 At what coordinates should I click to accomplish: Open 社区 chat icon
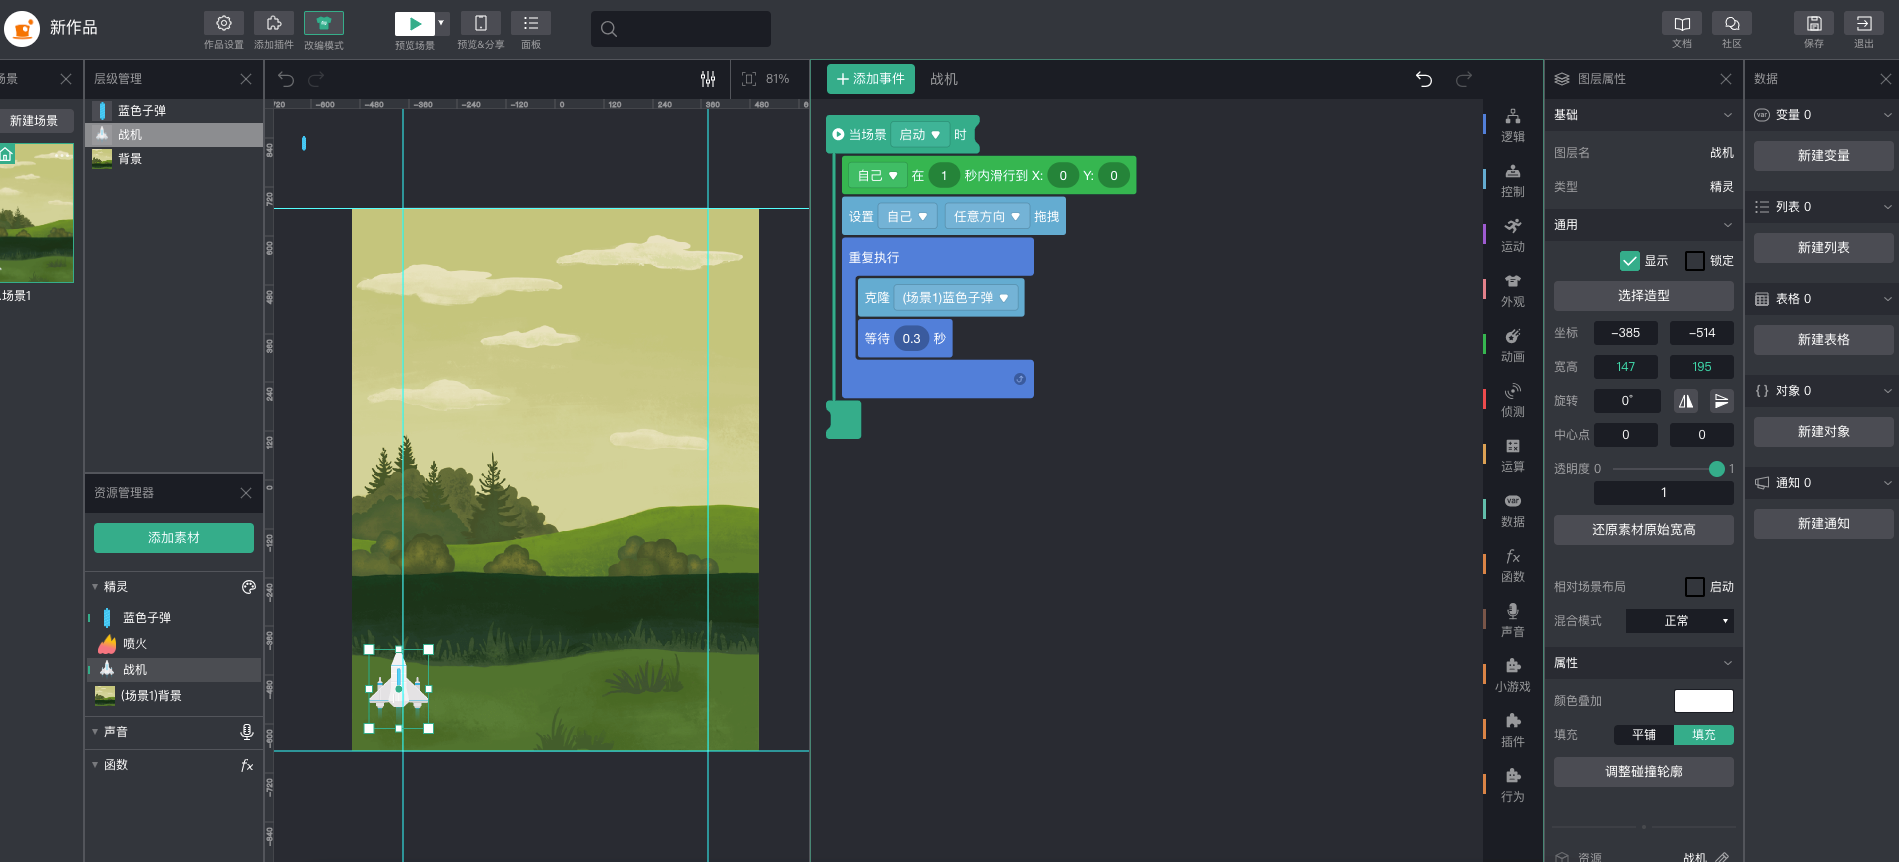click(x=1732, y=23)
